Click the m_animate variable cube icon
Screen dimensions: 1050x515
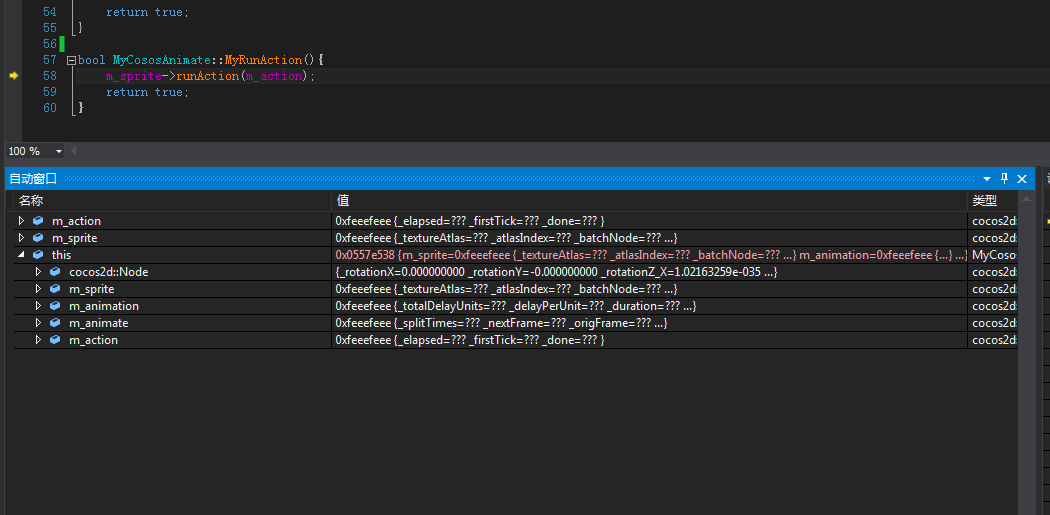tap(55, 323)
